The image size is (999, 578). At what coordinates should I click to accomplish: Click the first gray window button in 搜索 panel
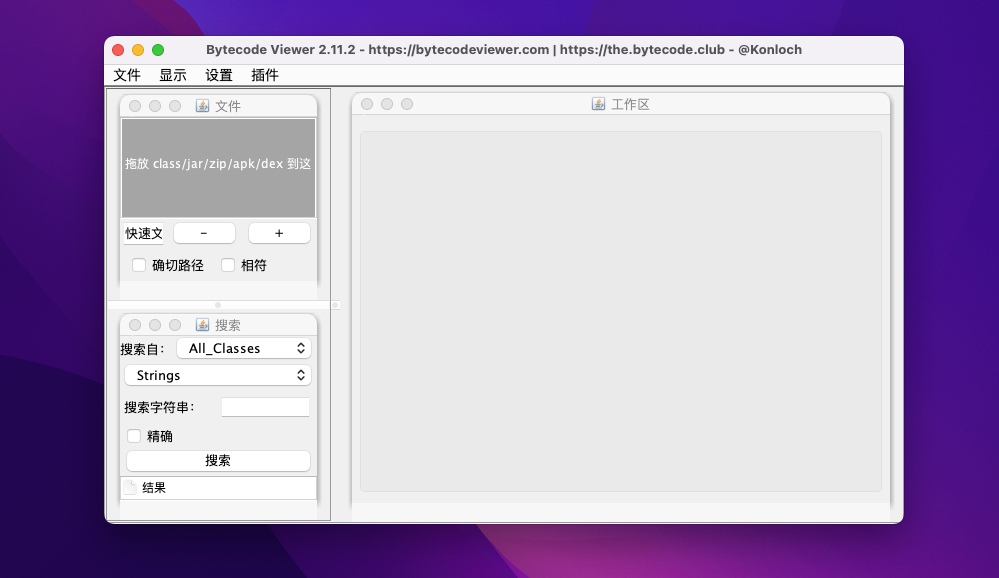click(135, 325)
